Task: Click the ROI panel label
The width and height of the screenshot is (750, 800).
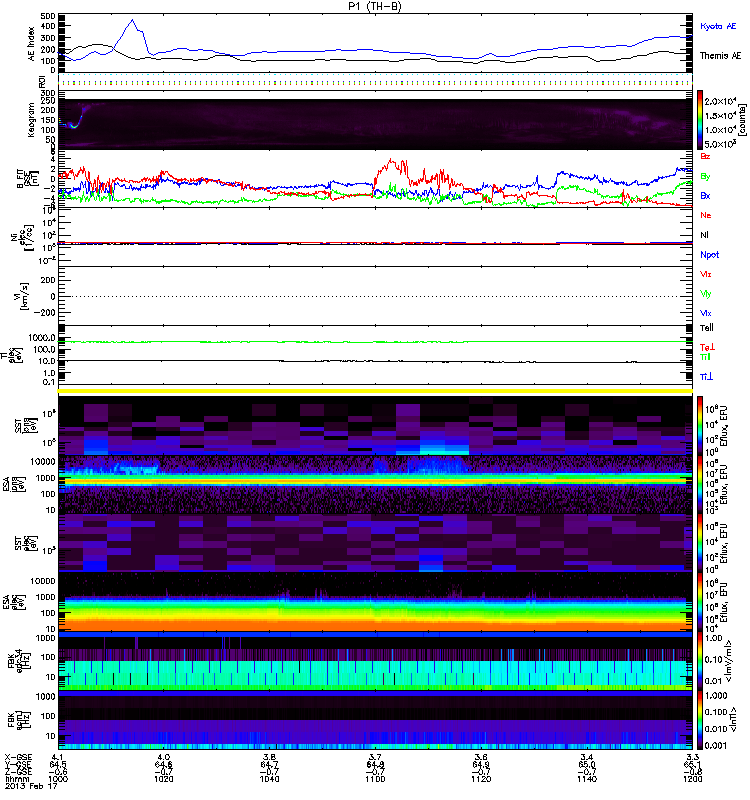Action: 43,82
